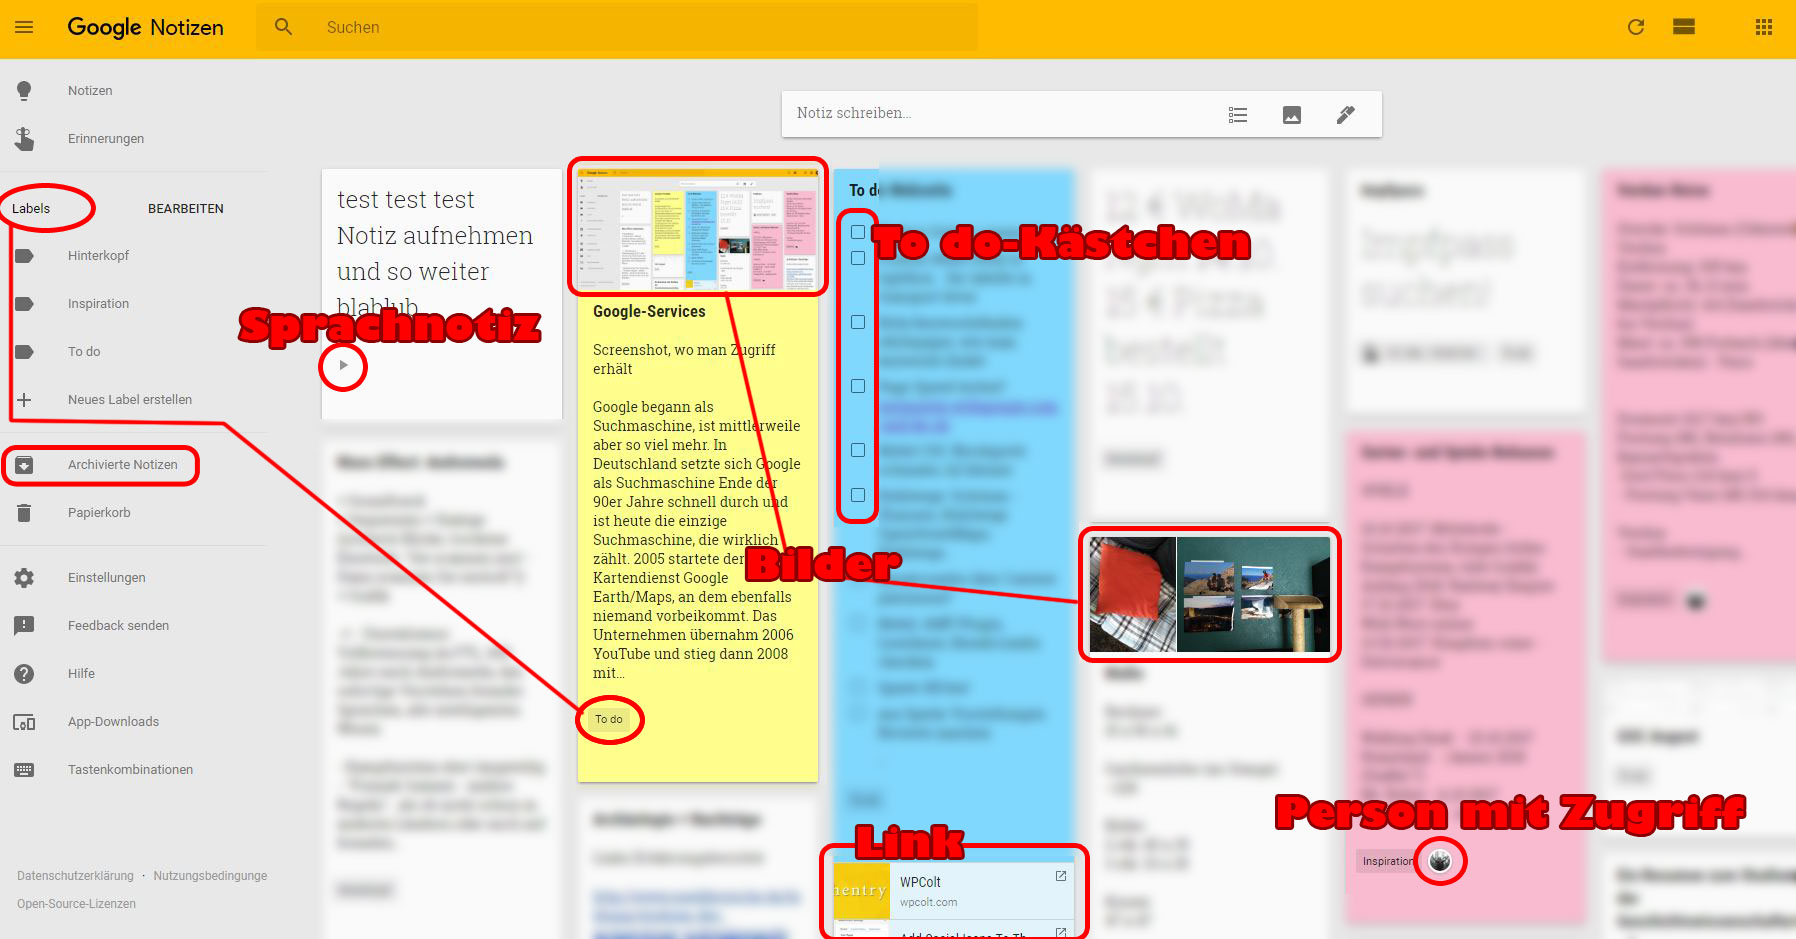Click the help question mark icon
The image size is (1796, 939).
click(24, 674)
